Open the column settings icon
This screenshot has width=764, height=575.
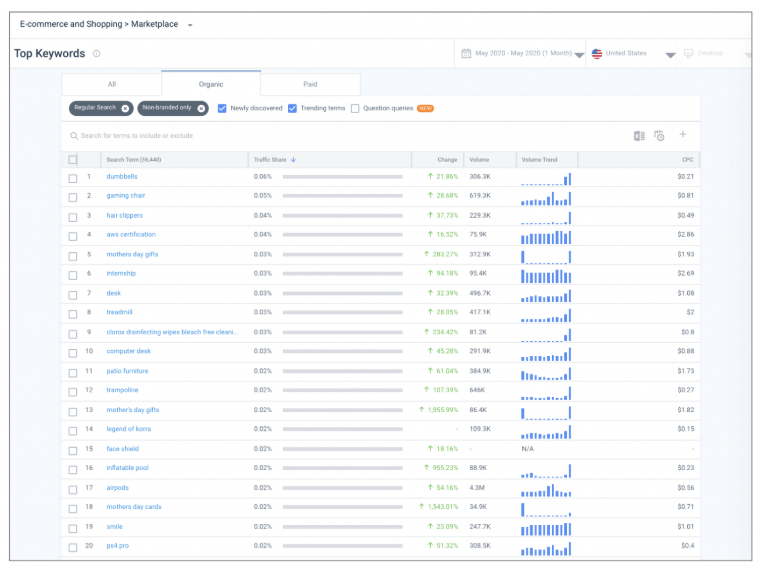[659, 136]
